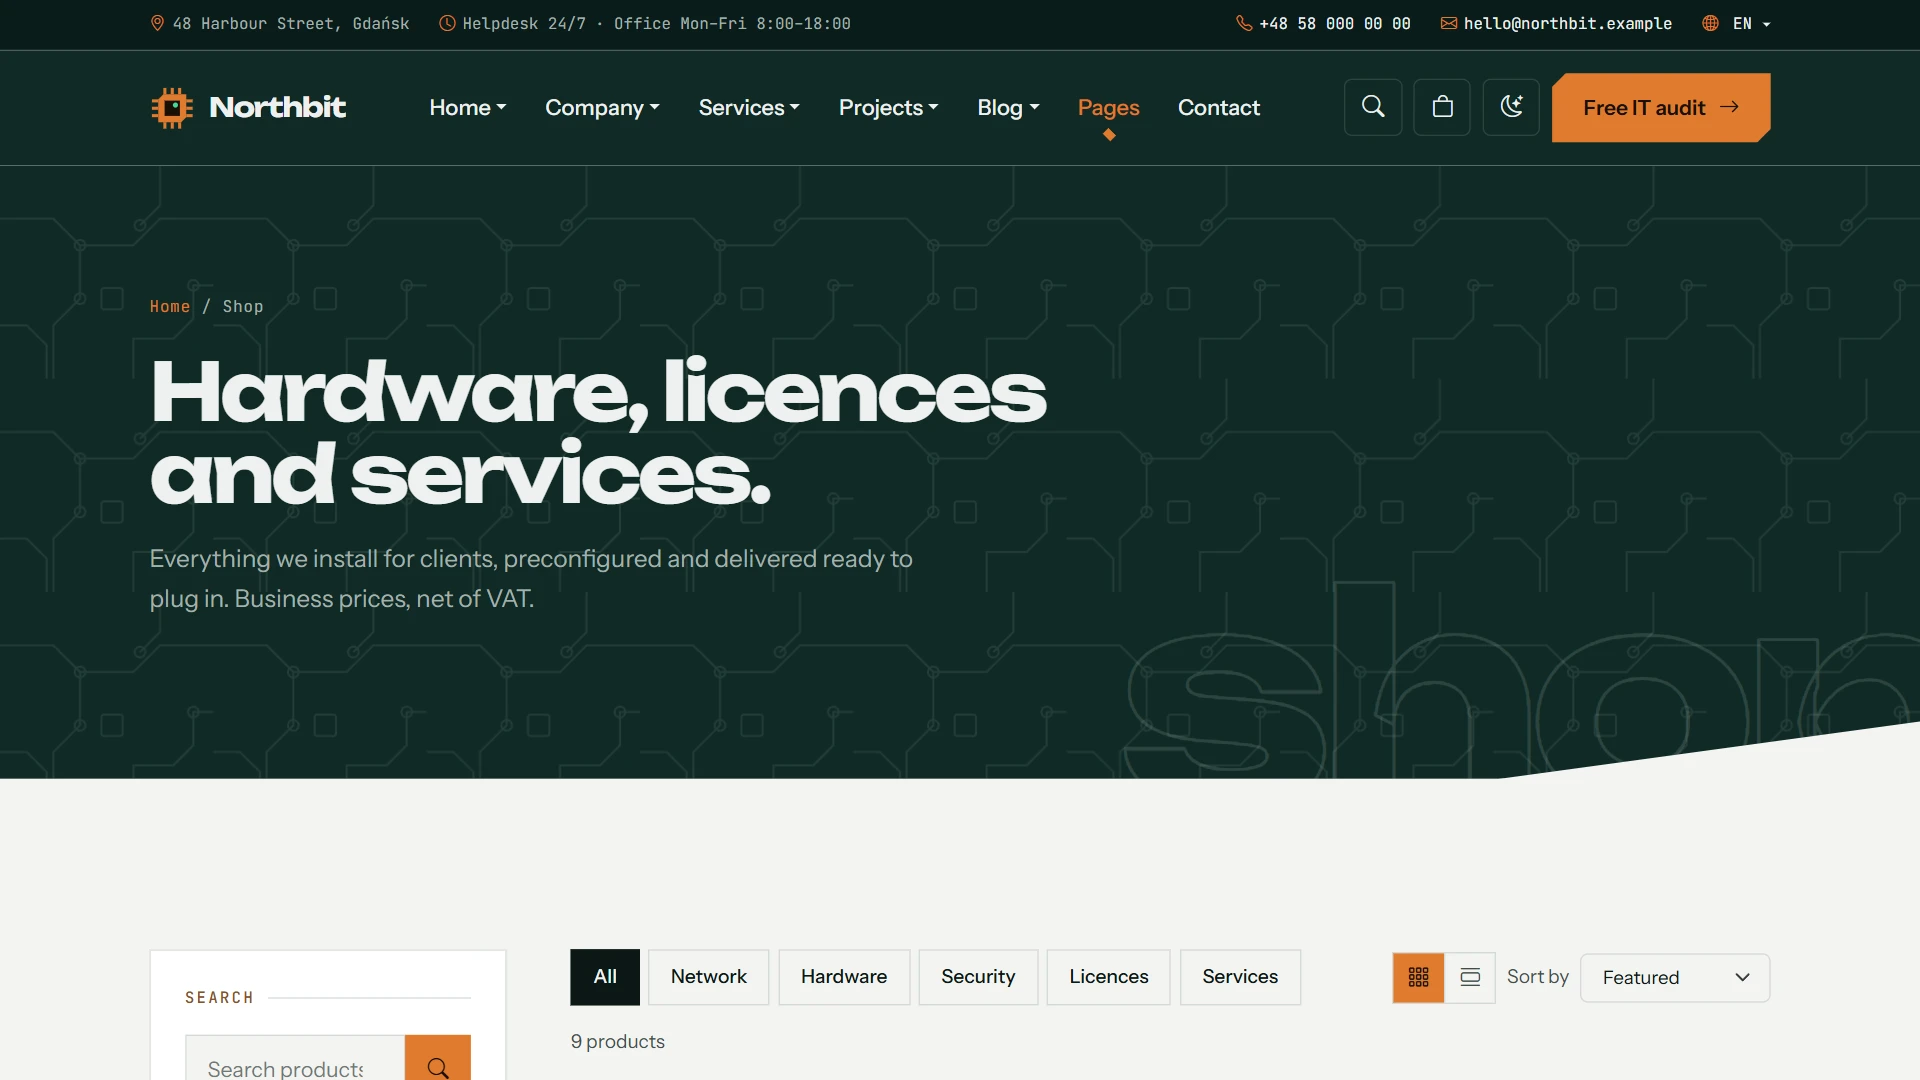Expand the Projects navigation menu
Viewport: 1920px width, 1080px height.
click(x=888, y=107)
